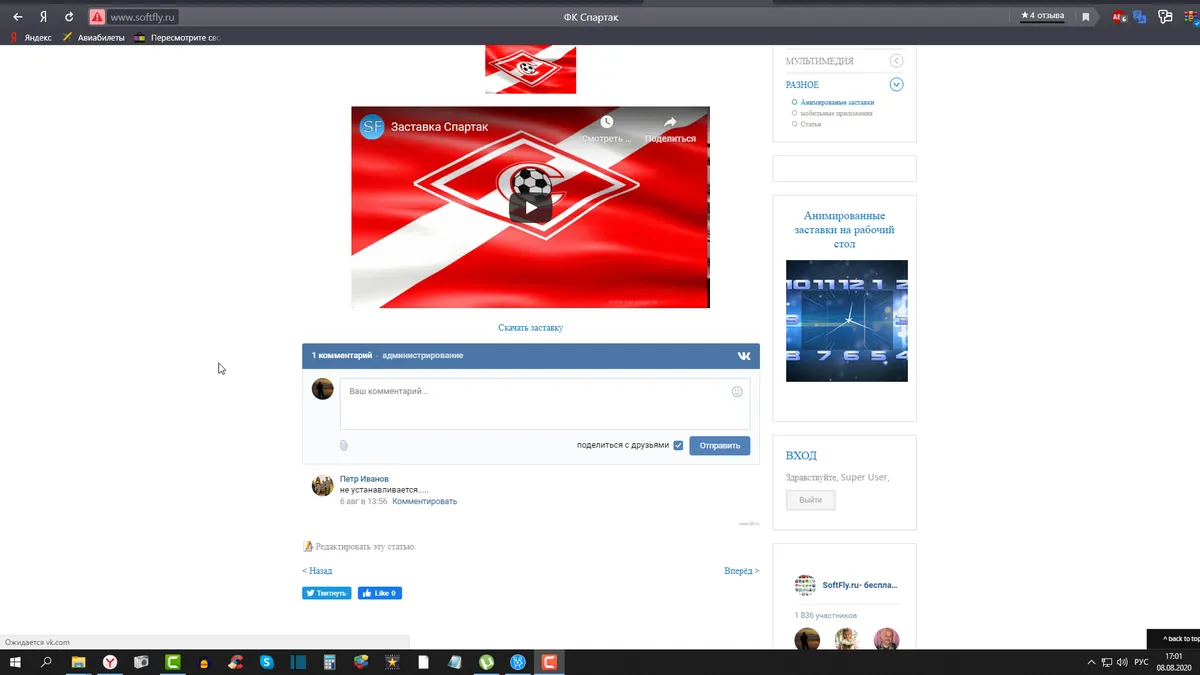Click Редактировать эту статью link
Viewport: 1200px width, 675px height.
365,547
